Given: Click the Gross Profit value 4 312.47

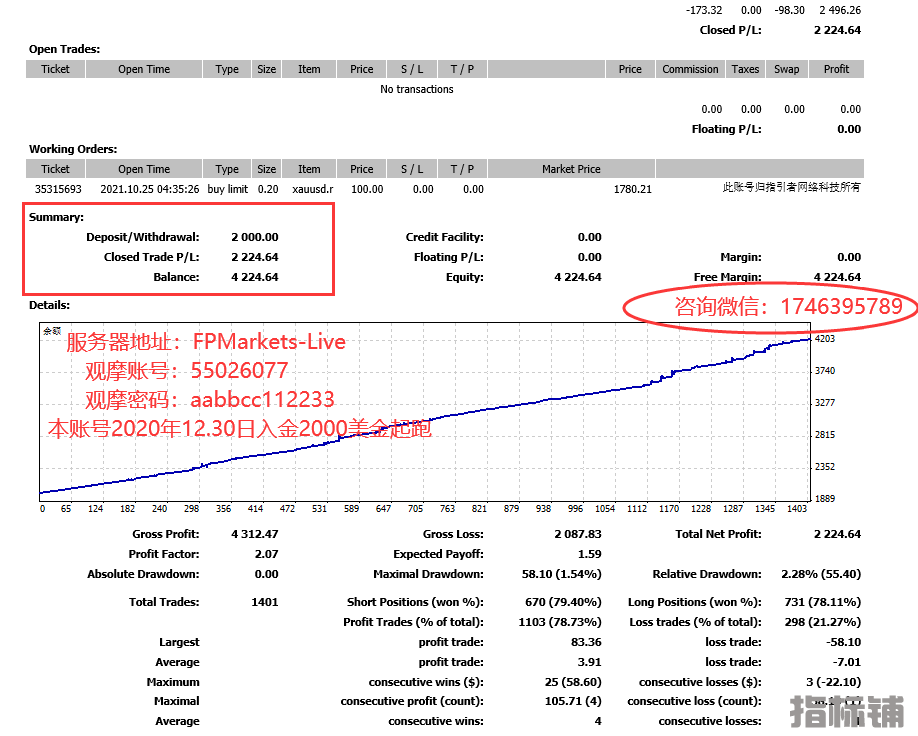Looking at the screenshot, I should point(254,534).
